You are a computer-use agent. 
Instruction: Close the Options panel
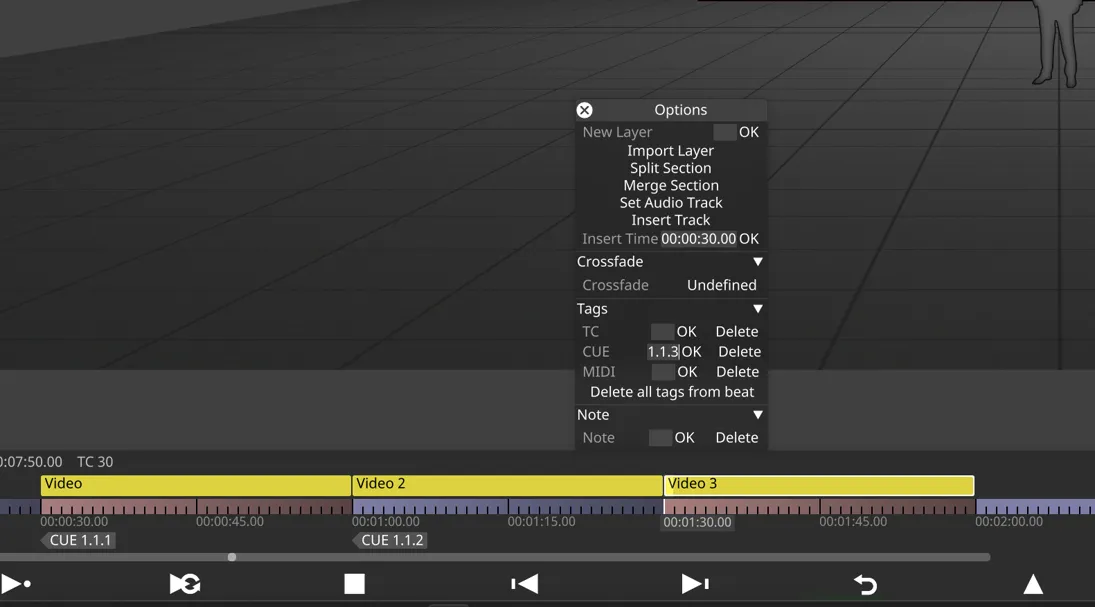point(584,110)
